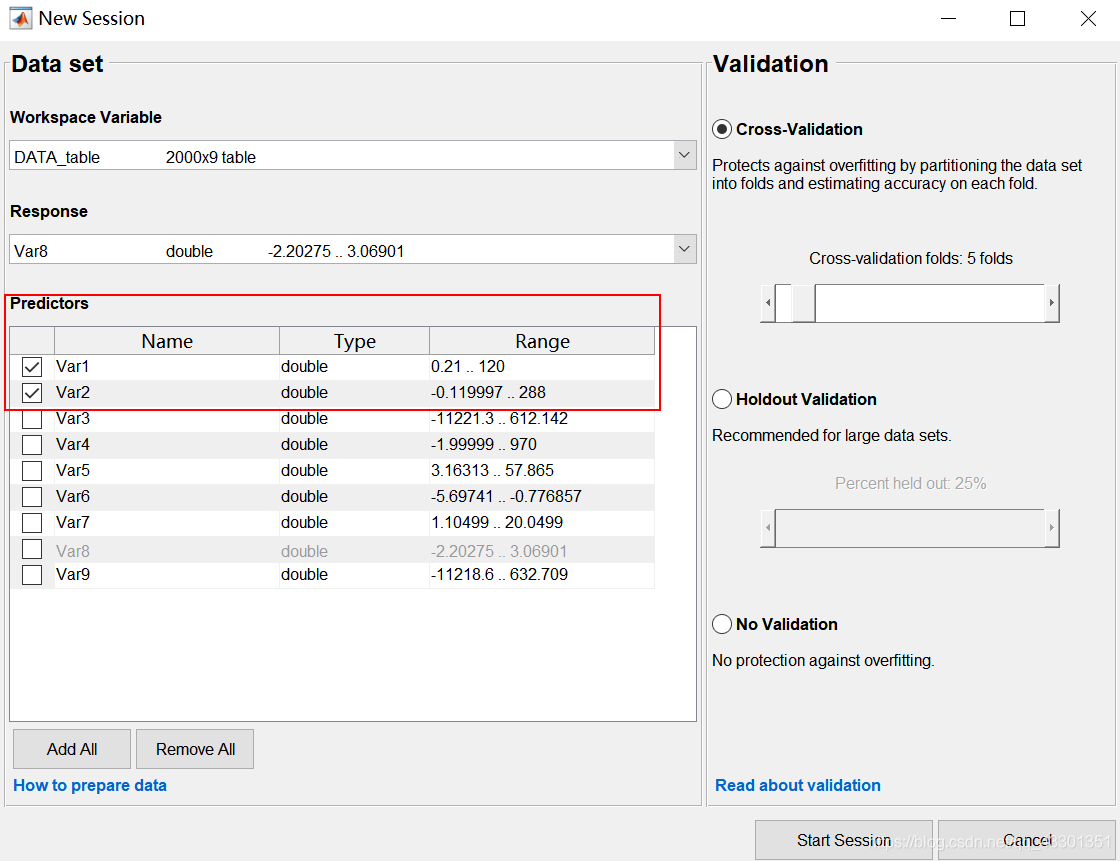Open the How to prepare data link
The image size is (1120, 861).
90,786
